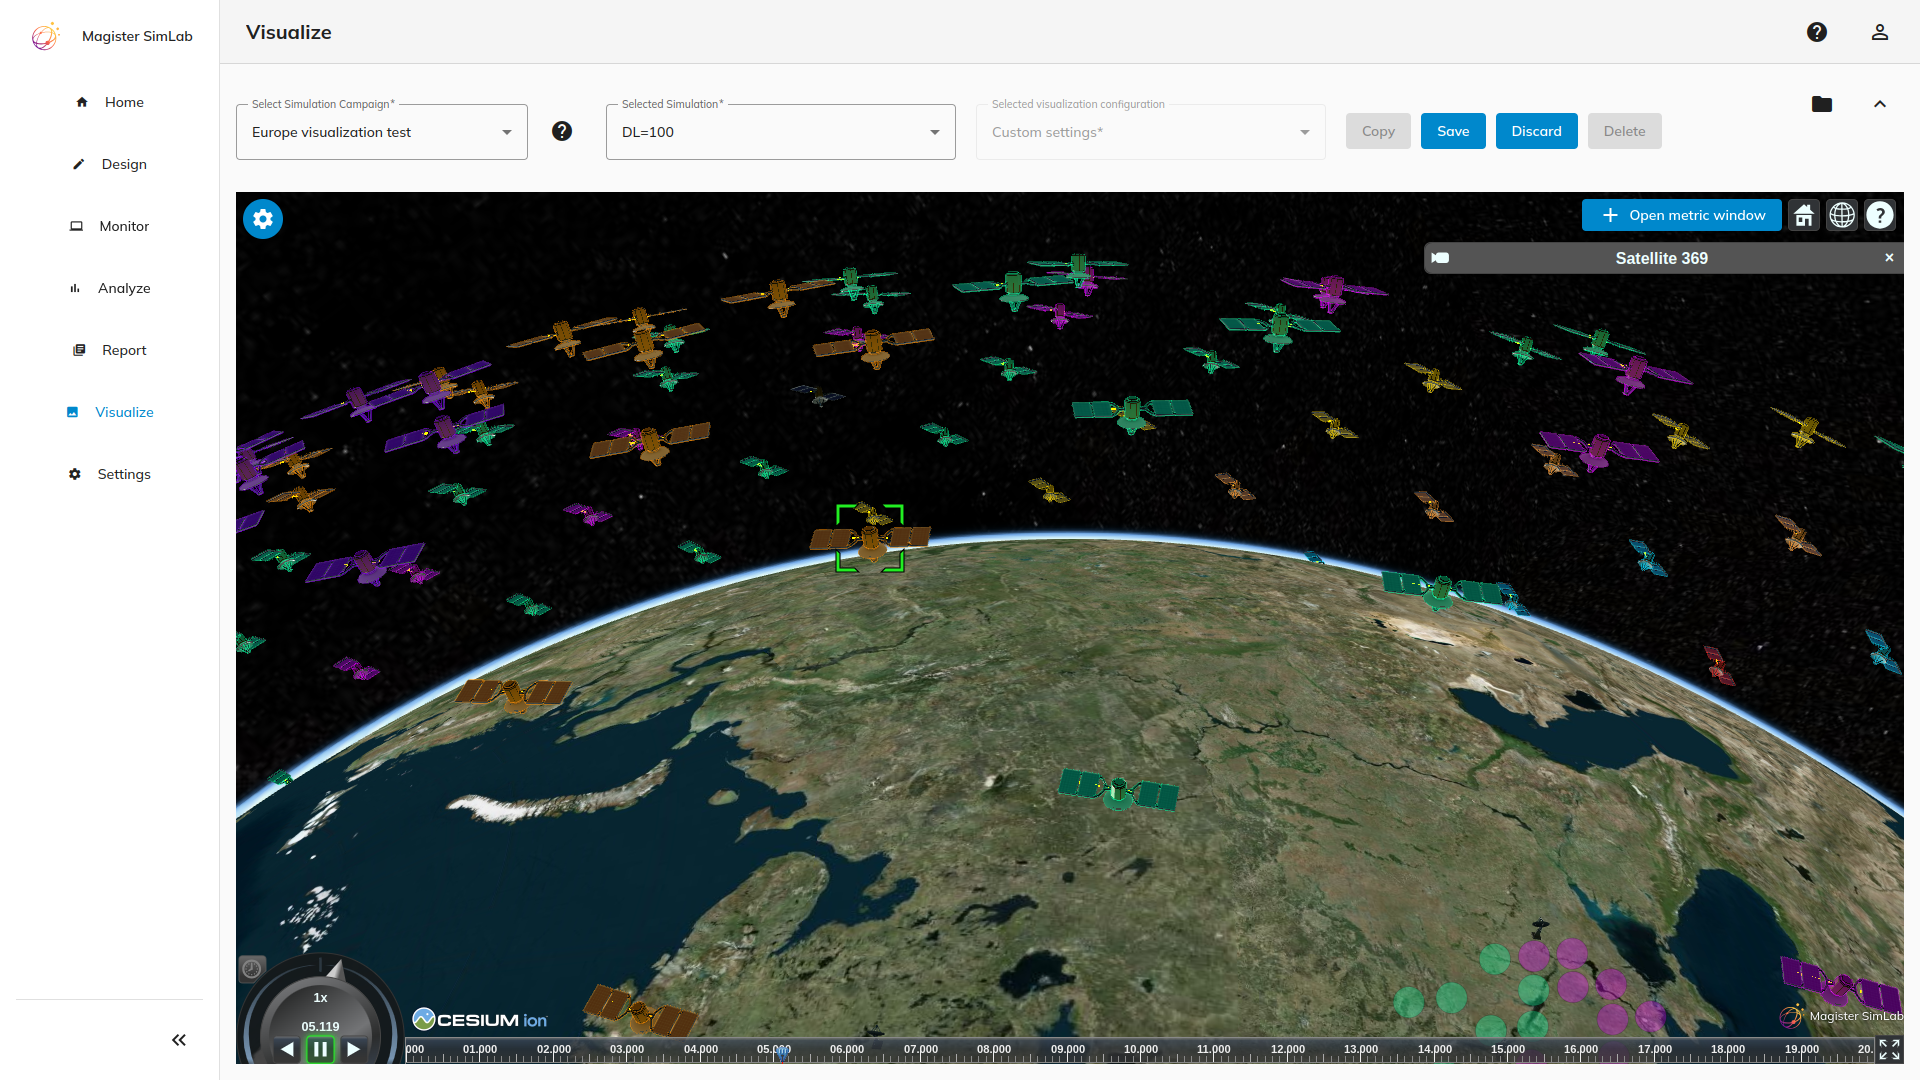Click the Copy button
The width and height of the screenshot is (1920, 1080).
tap(1378, 131)
